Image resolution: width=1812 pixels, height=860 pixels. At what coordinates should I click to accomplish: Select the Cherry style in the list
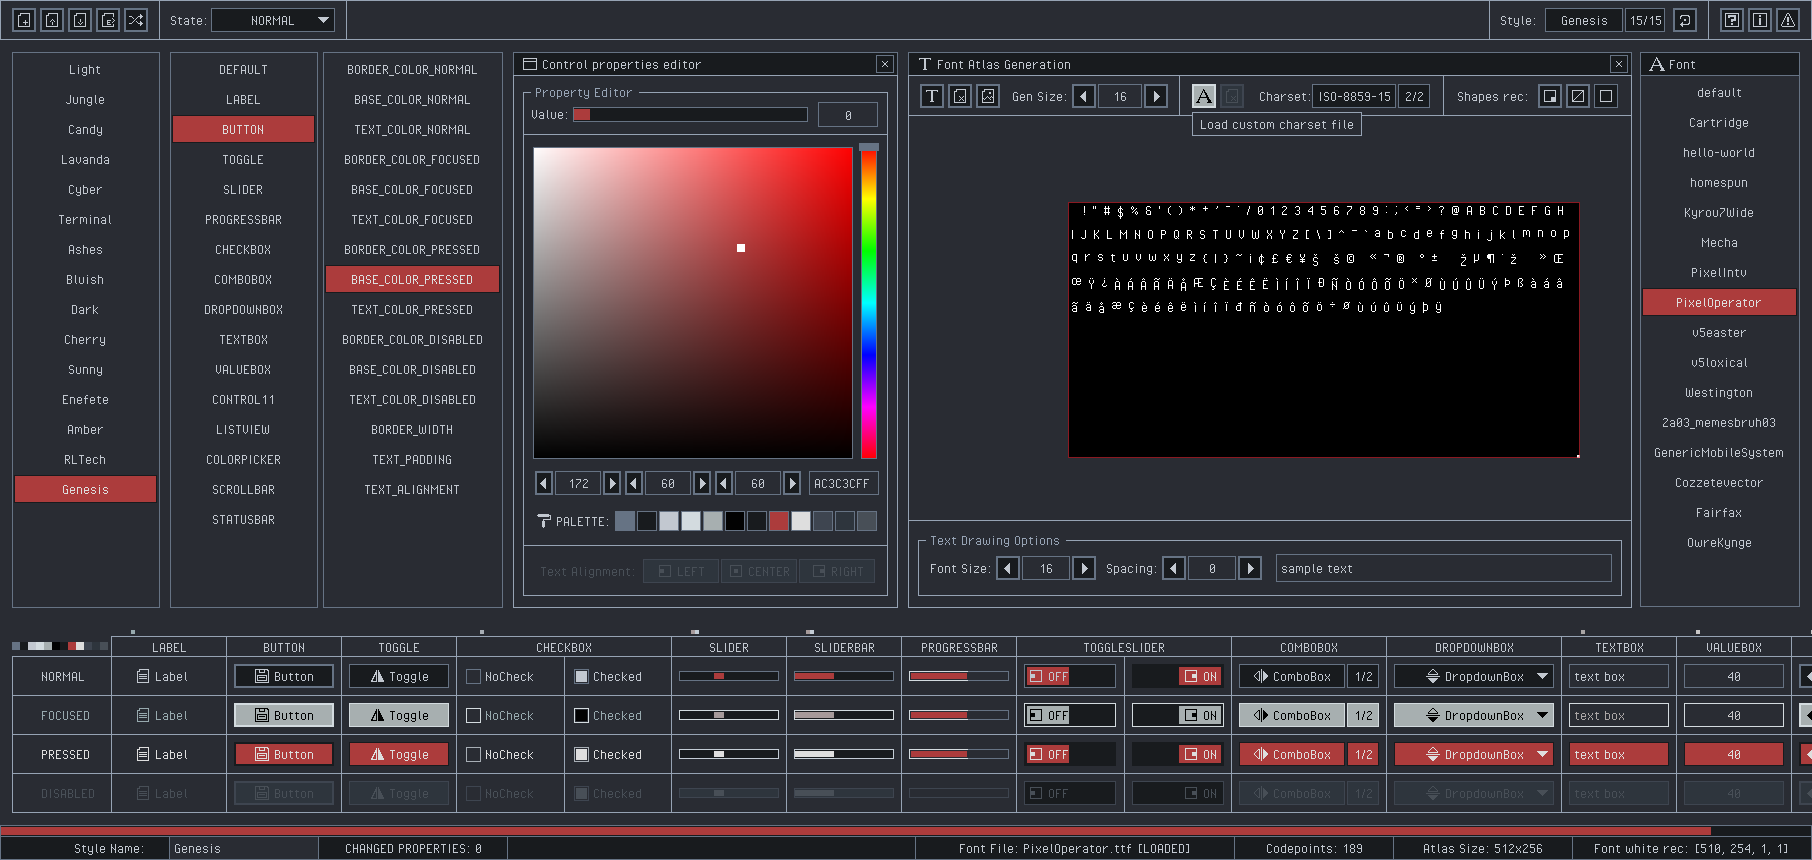pos(85,340)
